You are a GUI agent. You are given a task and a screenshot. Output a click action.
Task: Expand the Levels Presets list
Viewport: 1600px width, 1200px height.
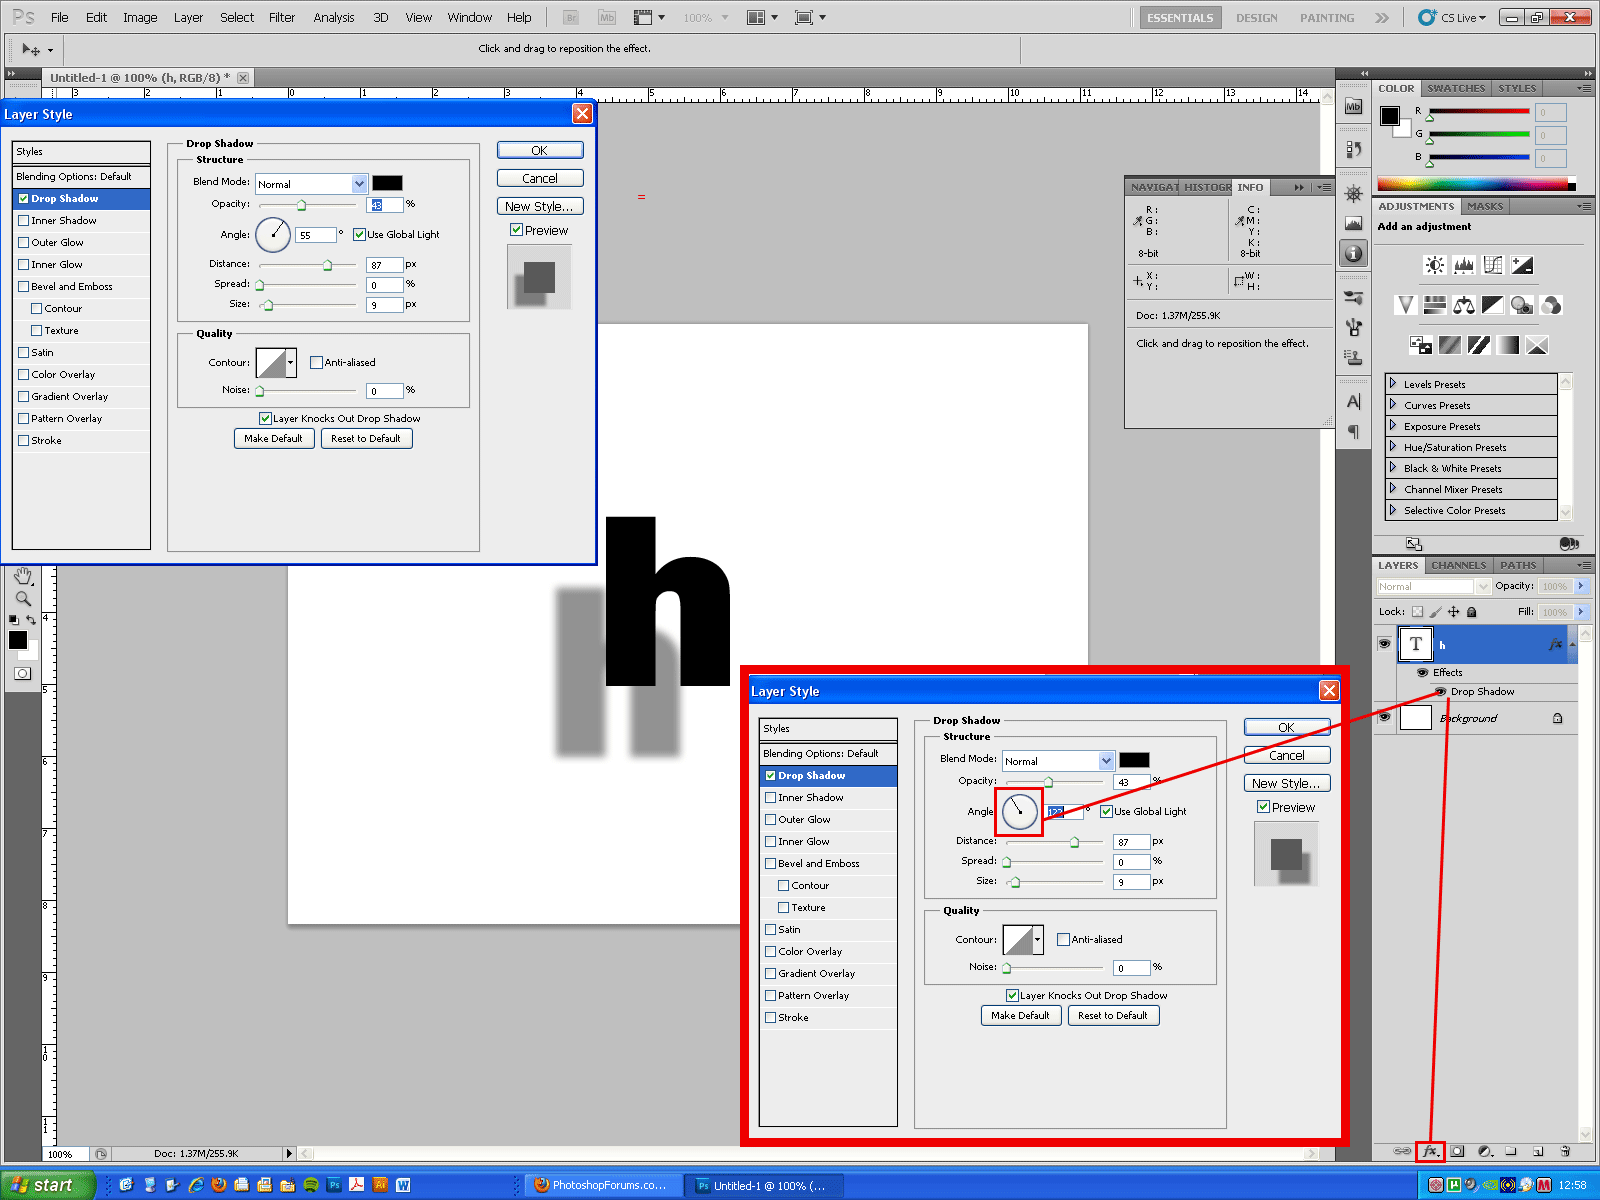(1393, 384)
